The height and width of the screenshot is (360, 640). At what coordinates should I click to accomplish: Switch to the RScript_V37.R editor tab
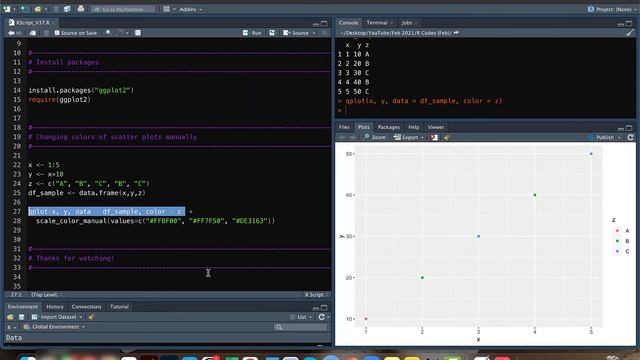(32, 22)
